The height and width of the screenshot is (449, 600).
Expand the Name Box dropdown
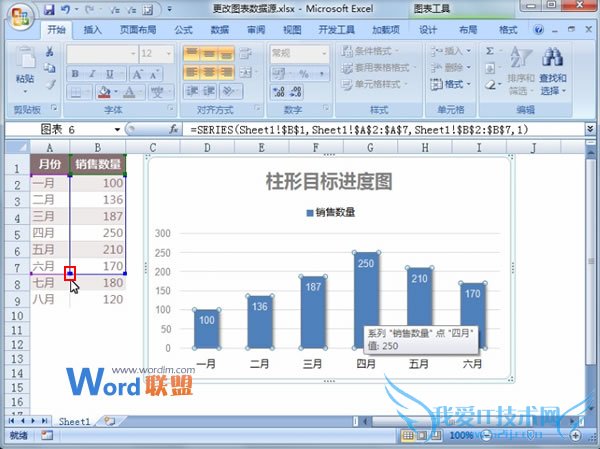[x=117, y=130]
